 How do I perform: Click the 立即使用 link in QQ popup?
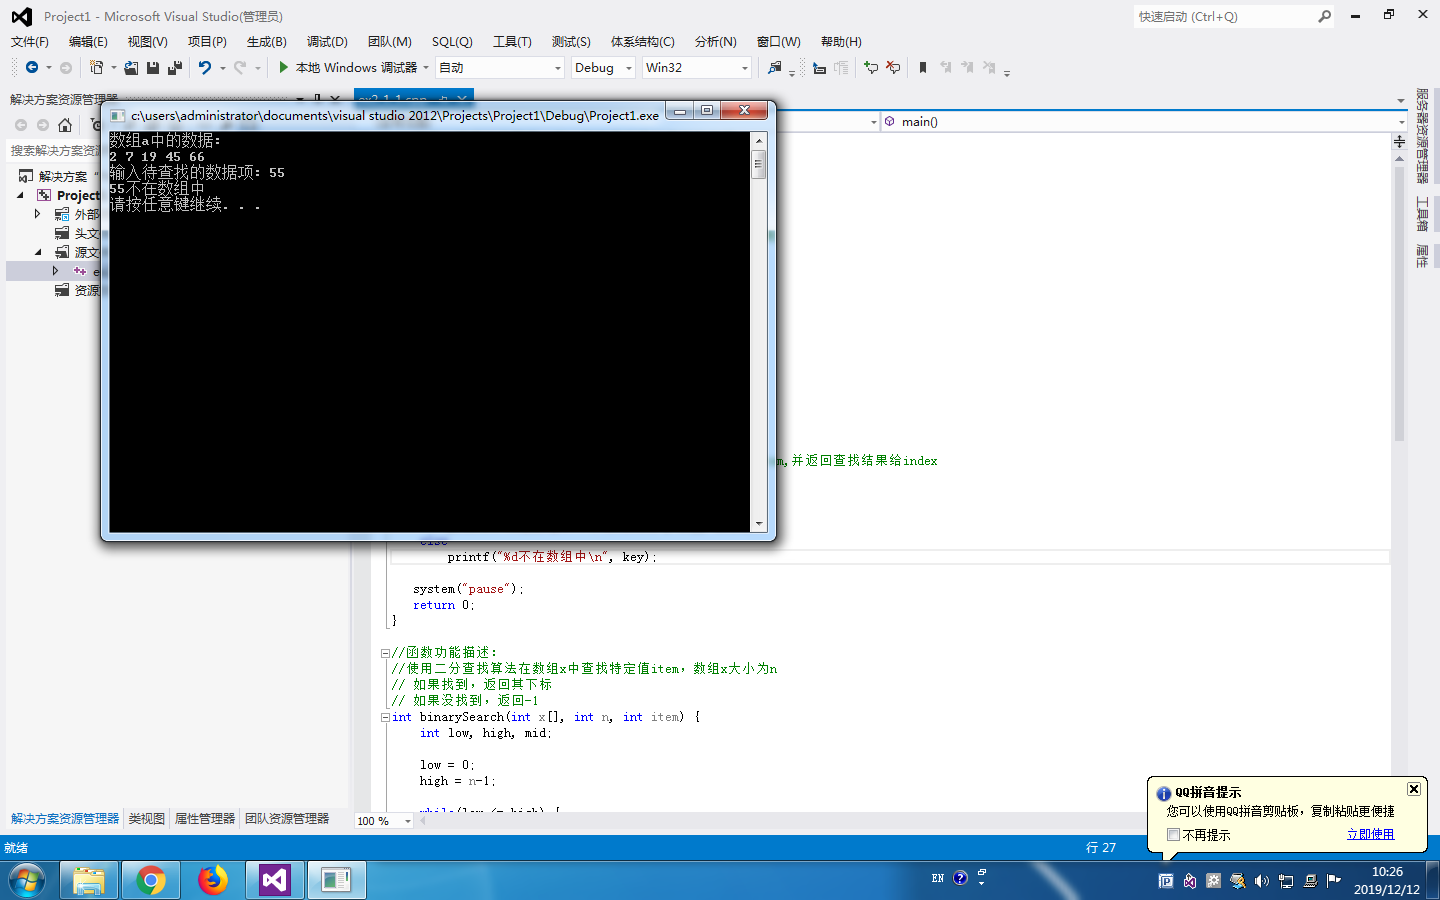coord(1370,834)
